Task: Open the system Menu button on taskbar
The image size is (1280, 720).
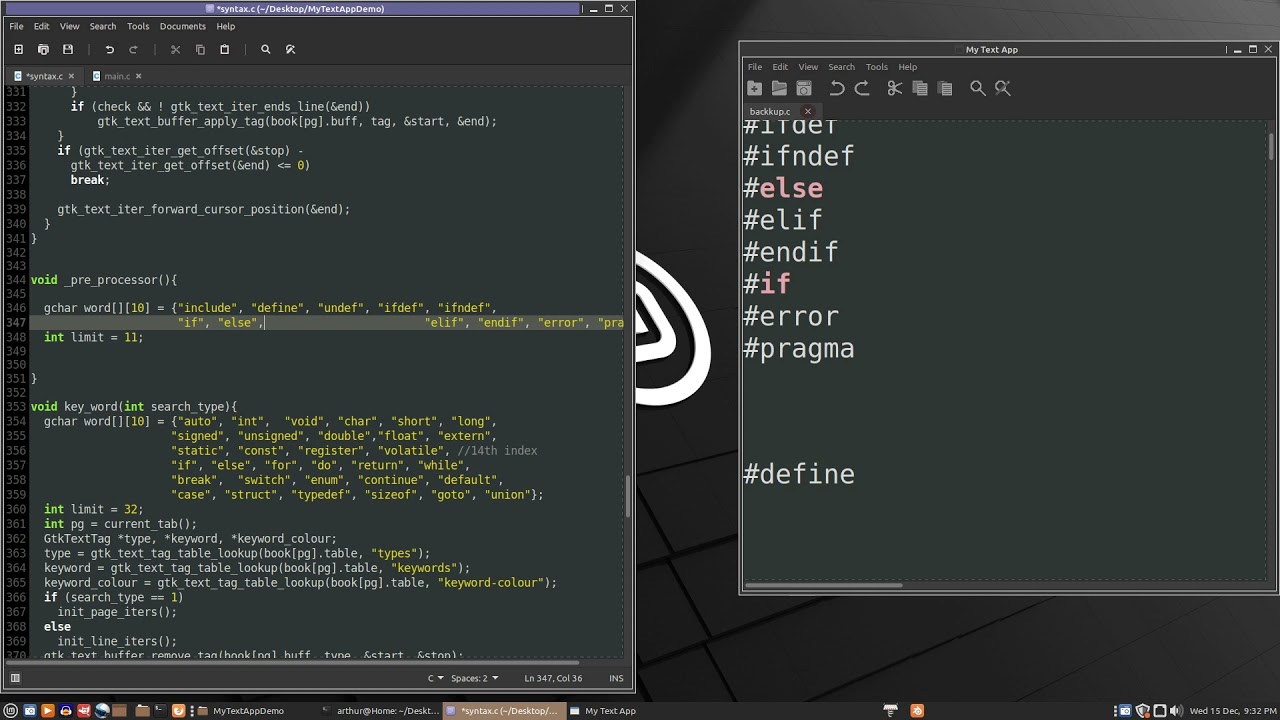Action: pyautogui.click(x=11, y=711)
